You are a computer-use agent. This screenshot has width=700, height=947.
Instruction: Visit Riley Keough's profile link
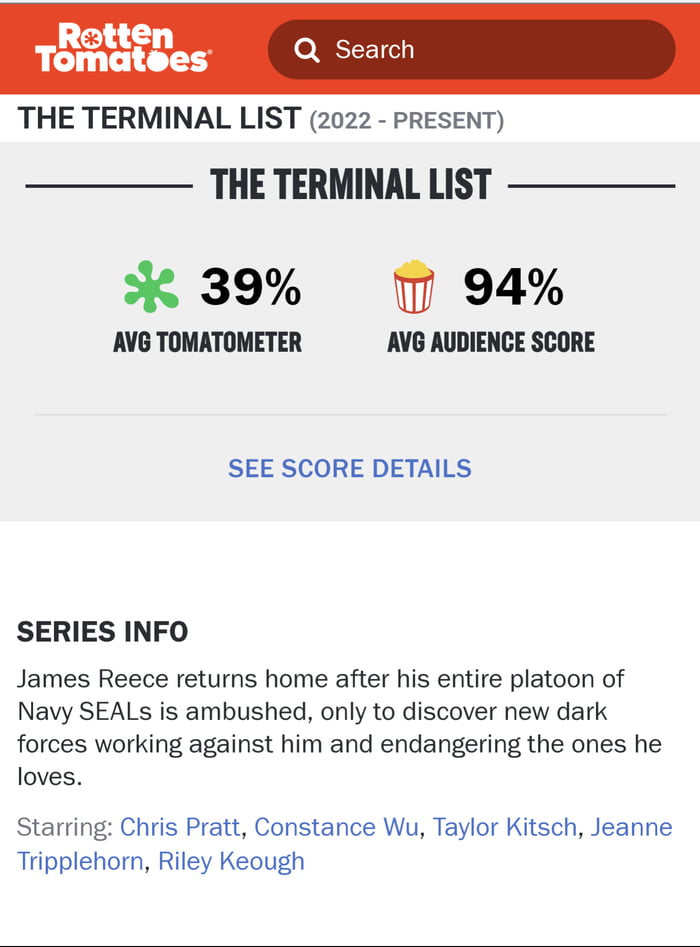[232, 861]
